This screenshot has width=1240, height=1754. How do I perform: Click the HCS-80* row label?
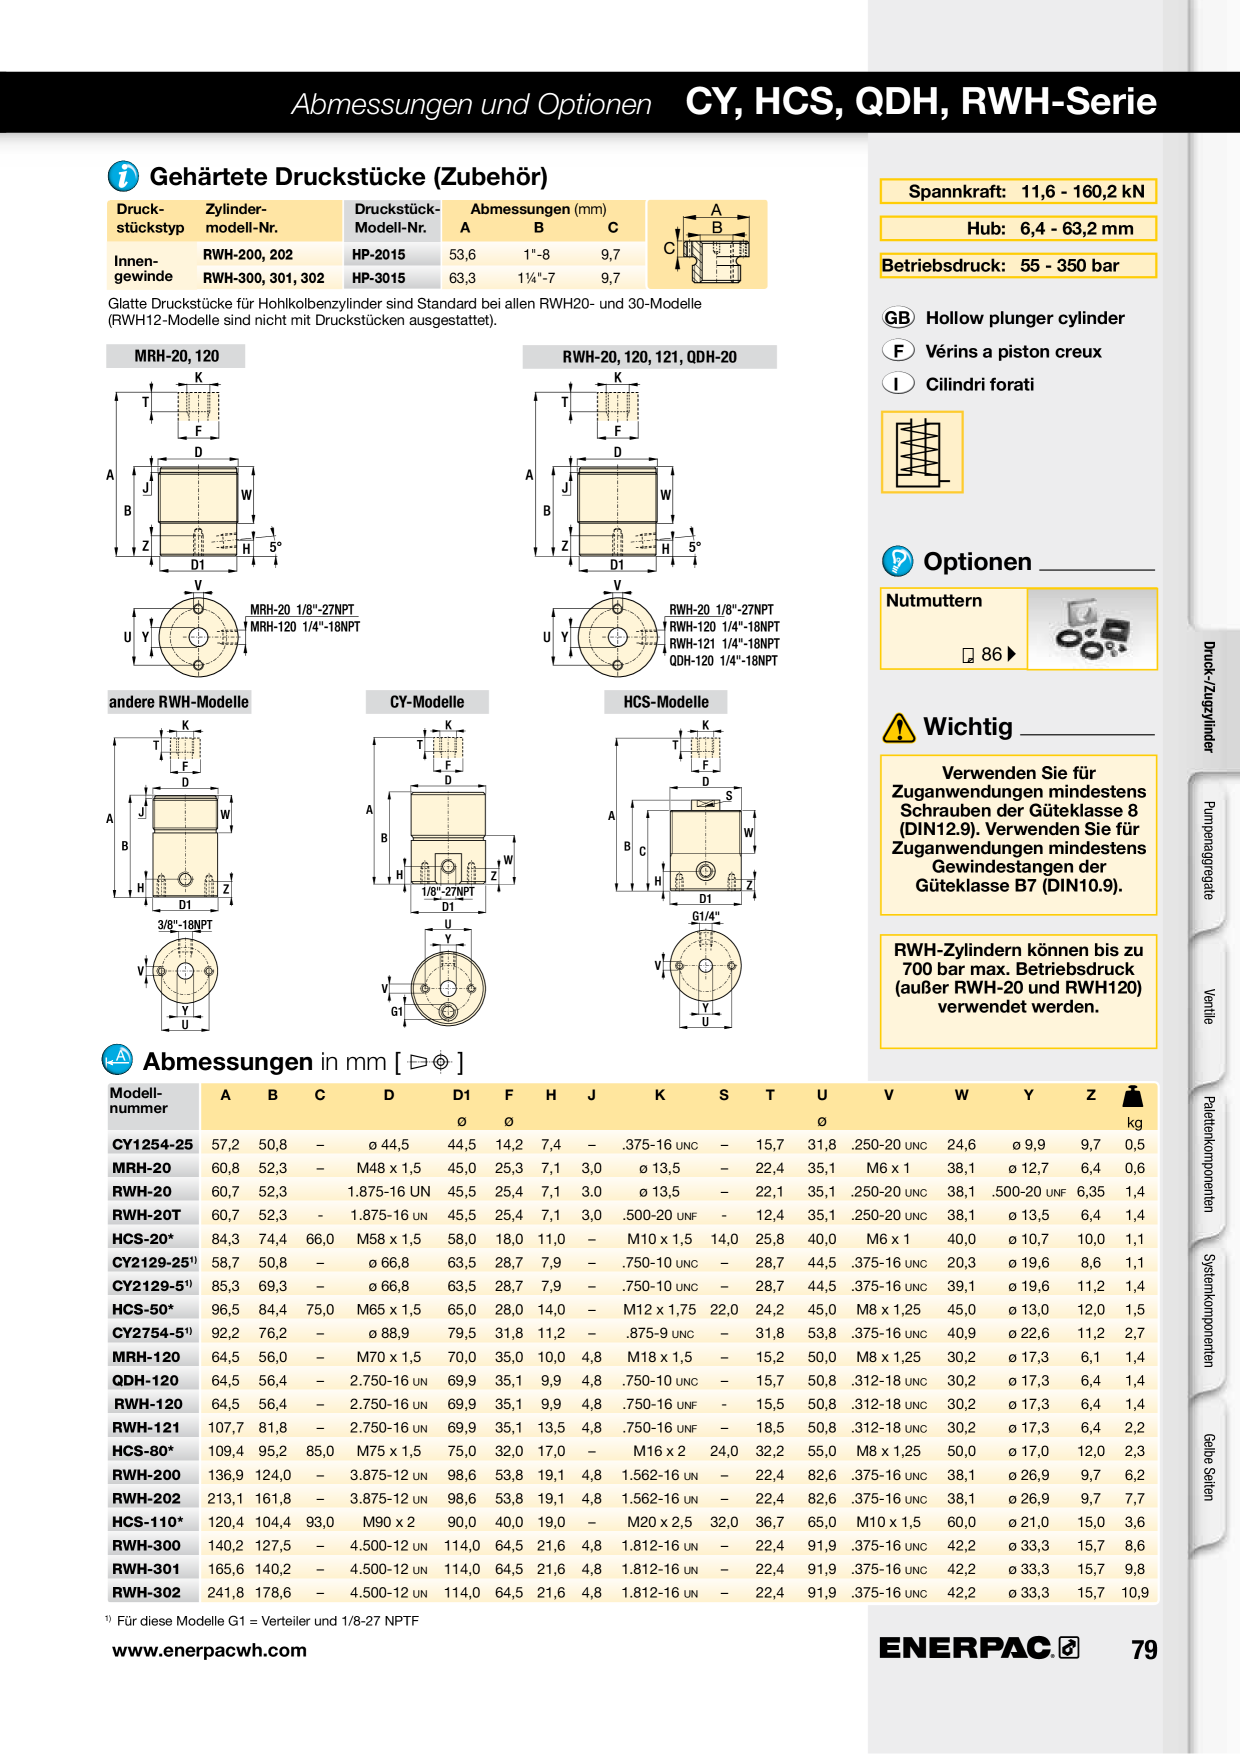click(x=142, y=1451)
